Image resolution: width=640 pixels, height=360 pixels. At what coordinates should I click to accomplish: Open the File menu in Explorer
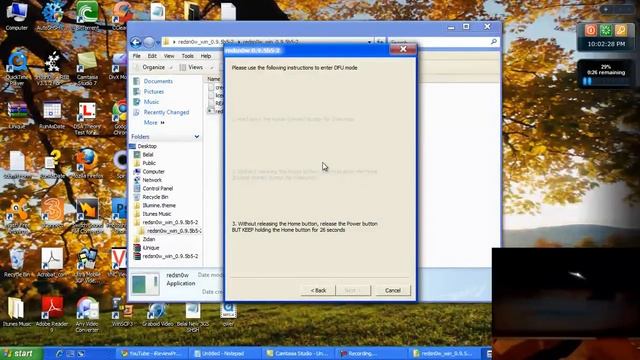[136, 56]
